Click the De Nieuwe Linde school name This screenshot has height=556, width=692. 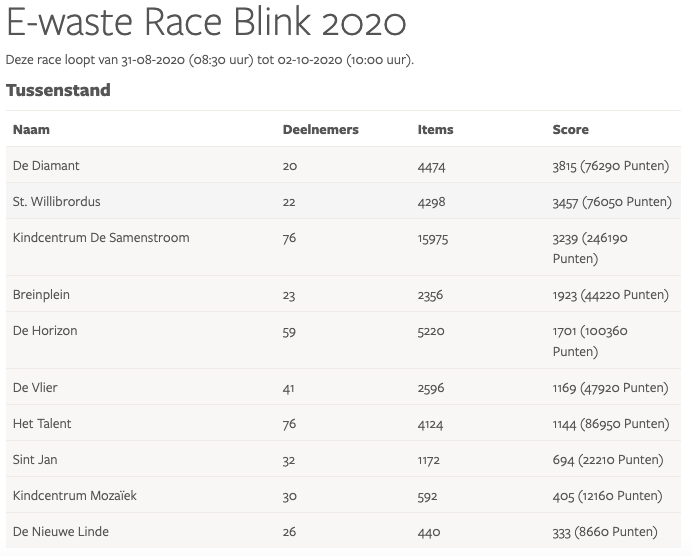point(61,532)
